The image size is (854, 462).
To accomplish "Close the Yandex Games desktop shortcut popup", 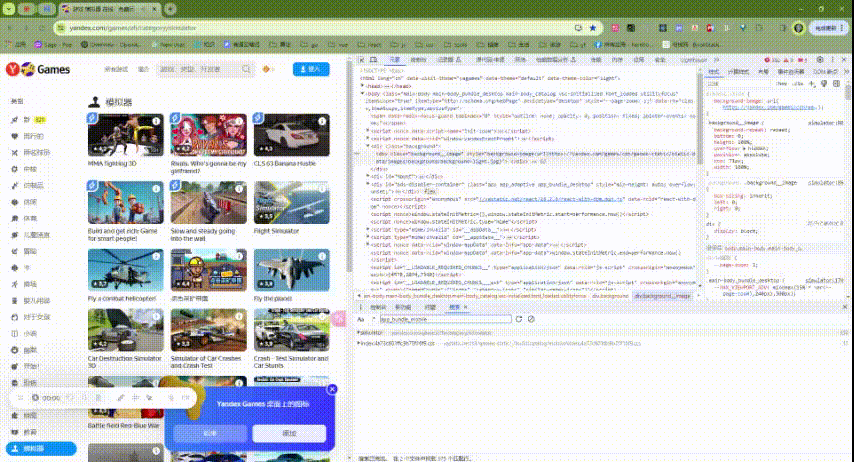I will [x=332, y=389].
